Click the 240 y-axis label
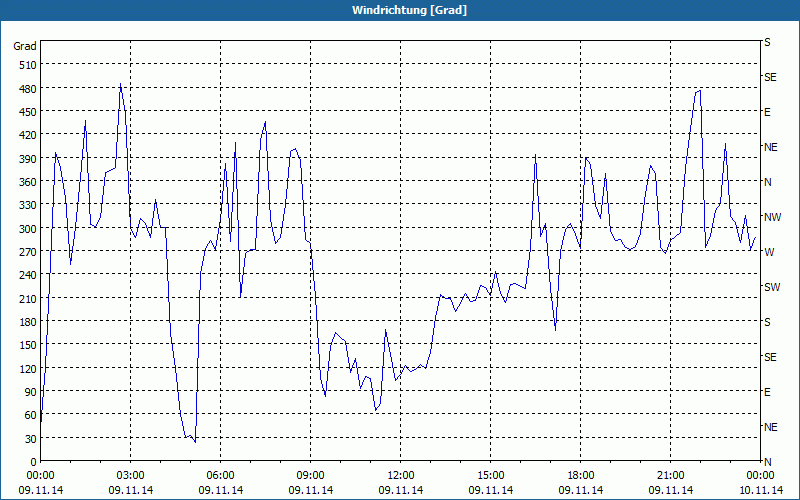The image size is (800, 500). click(28, 276)
